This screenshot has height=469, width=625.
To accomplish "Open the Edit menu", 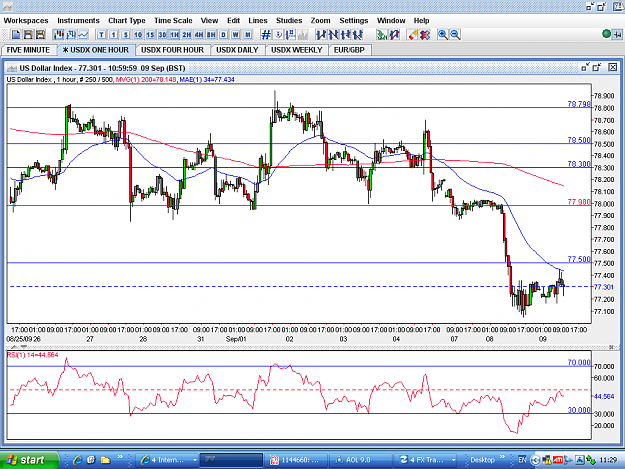I will coord(234,20).
